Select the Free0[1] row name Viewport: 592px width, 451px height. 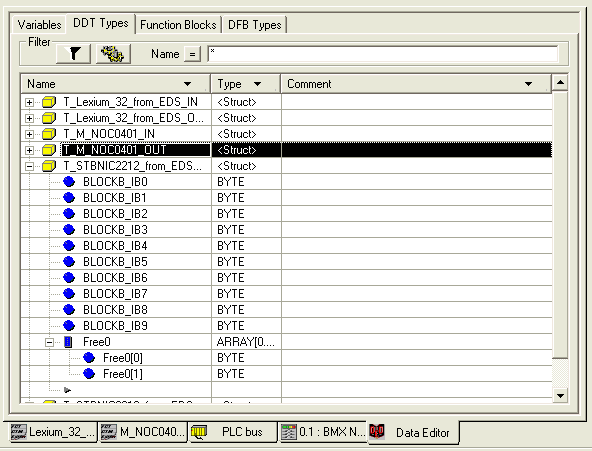coord(123,374)
